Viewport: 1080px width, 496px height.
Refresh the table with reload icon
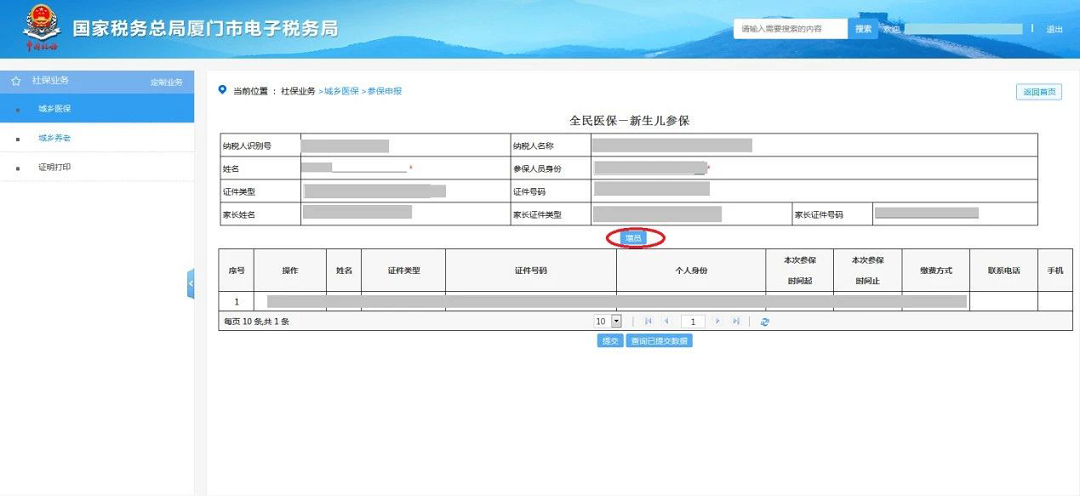[765, 322]
